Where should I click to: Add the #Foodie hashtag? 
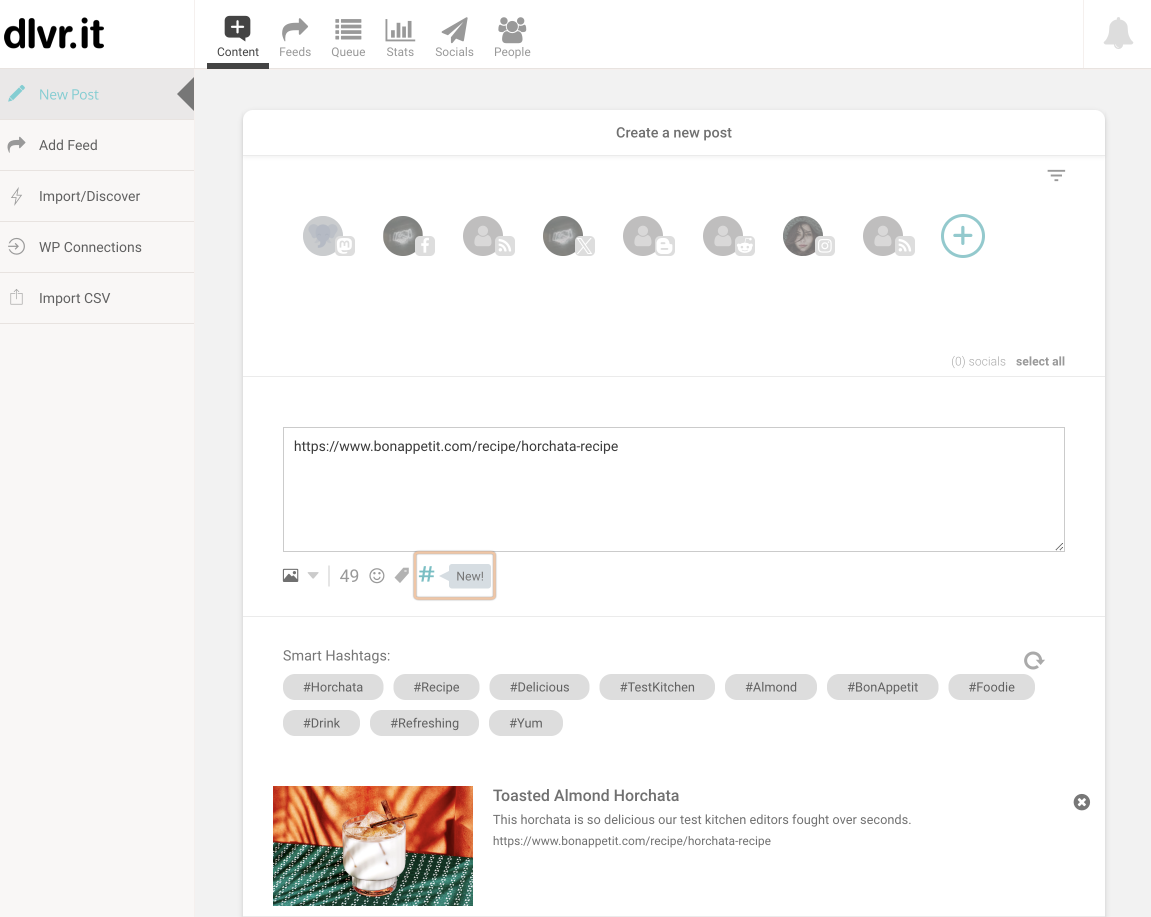tap(991, 687)
